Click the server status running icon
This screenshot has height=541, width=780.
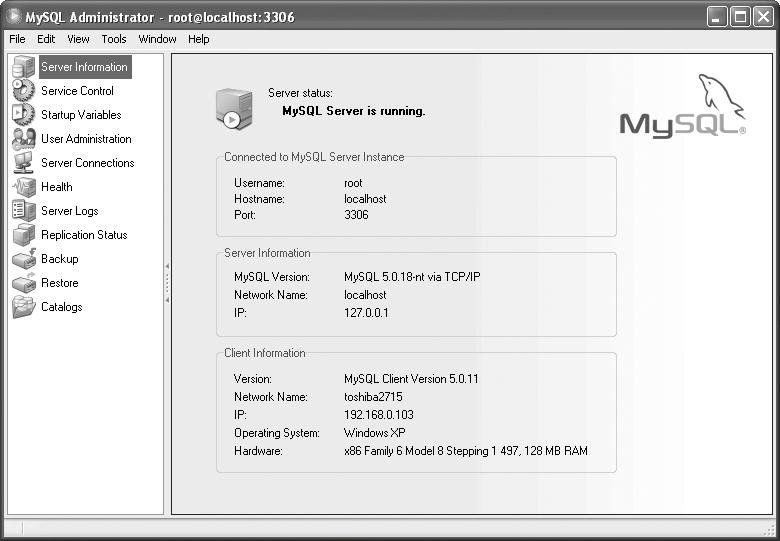pyautogui.click(x=234, y=108)
